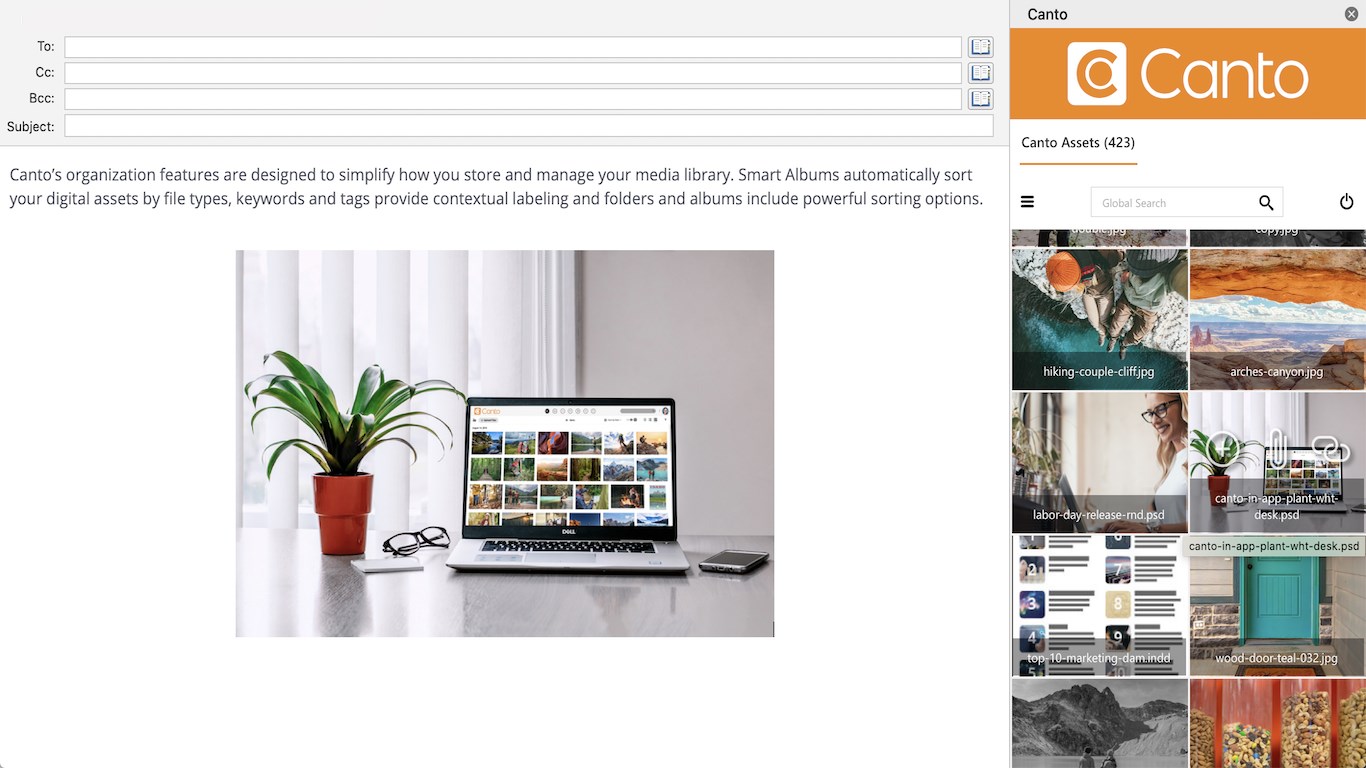The height and width of the screenshot is (768, 1366).
Task: Open address book for the Cc field
Action: pyautogui.click(x=981, y=73)
